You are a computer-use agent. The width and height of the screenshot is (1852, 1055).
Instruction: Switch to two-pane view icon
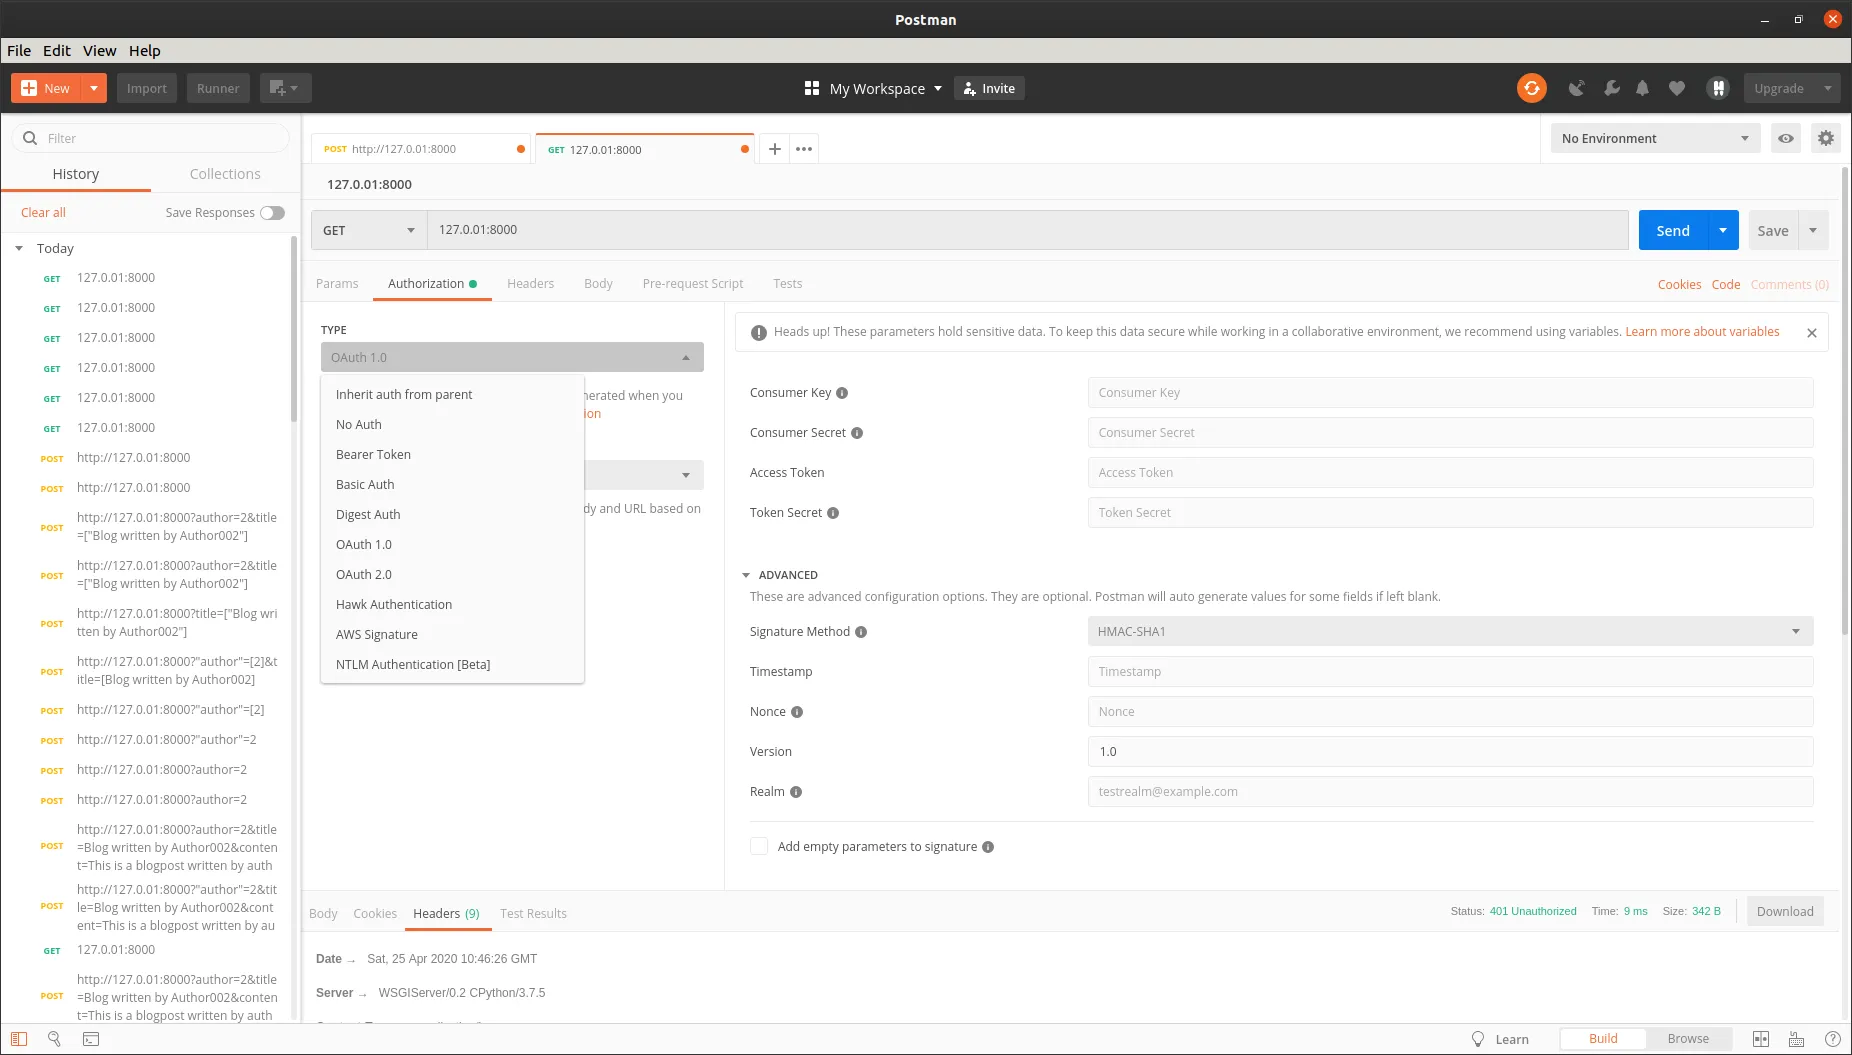[1761, 1039]
